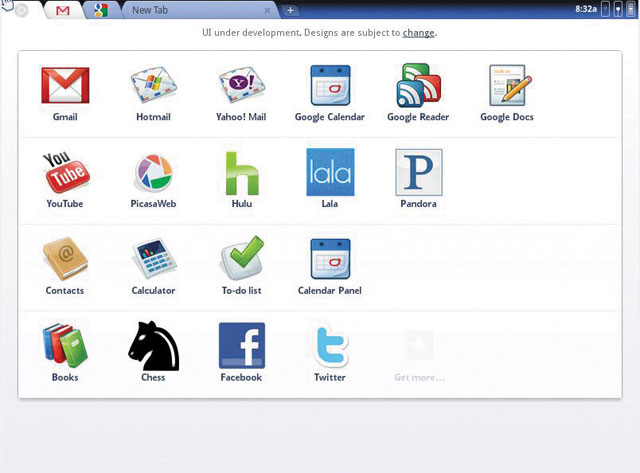This screenshot has height=473, width=640.
Task: Select the New Tab tab
Action: 200,10
